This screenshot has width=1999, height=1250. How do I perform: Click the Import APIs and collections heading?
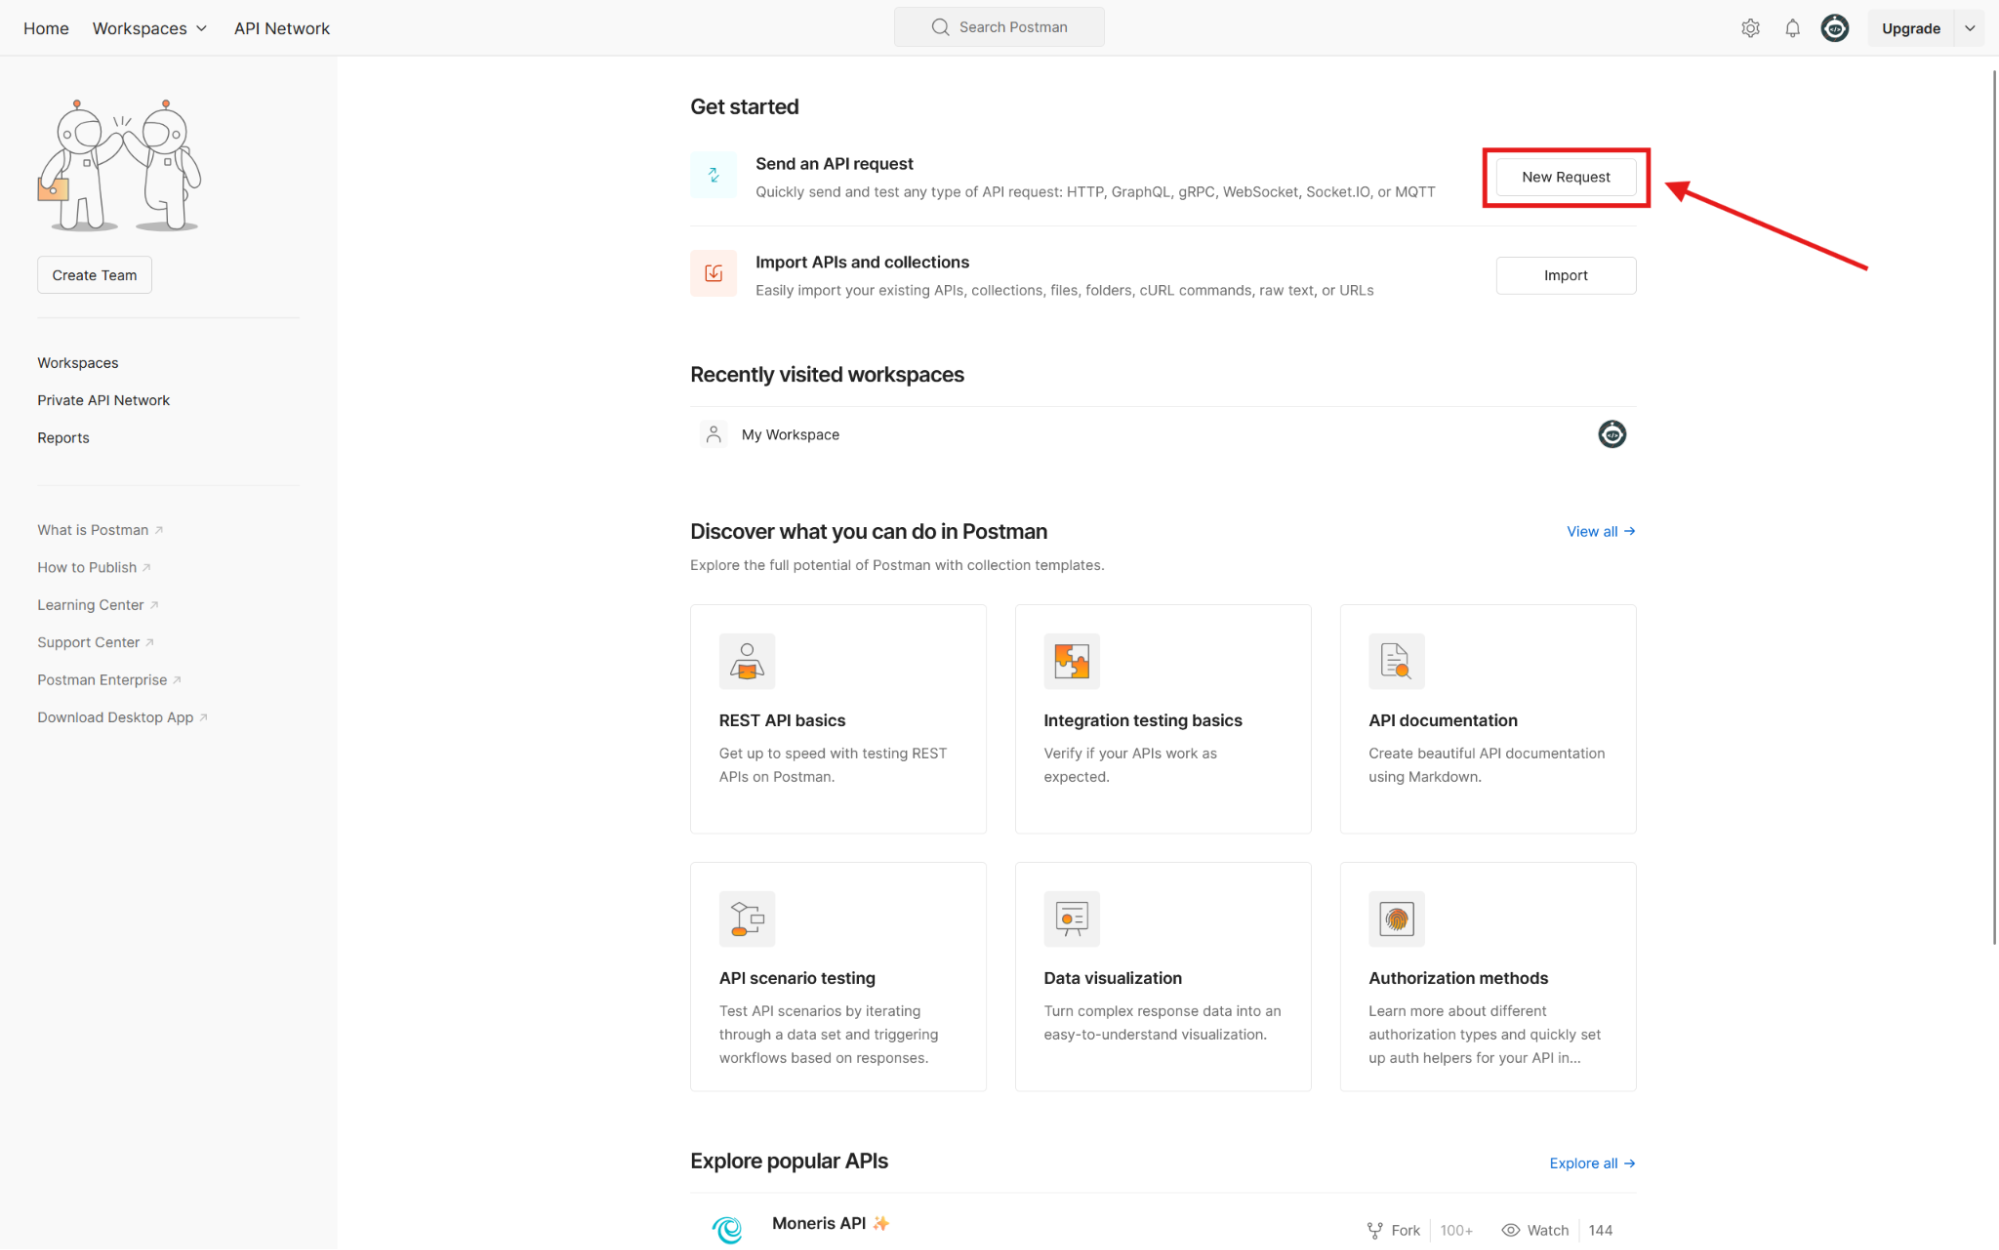point(862,262)
